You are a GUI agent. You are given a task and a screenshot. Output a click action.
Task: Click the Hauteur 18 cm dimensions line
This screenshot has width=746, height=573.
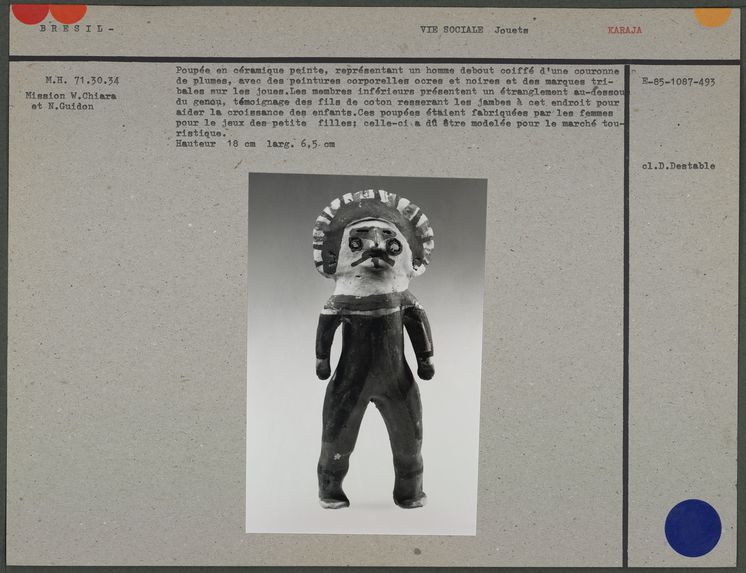[x=254, y=144]
